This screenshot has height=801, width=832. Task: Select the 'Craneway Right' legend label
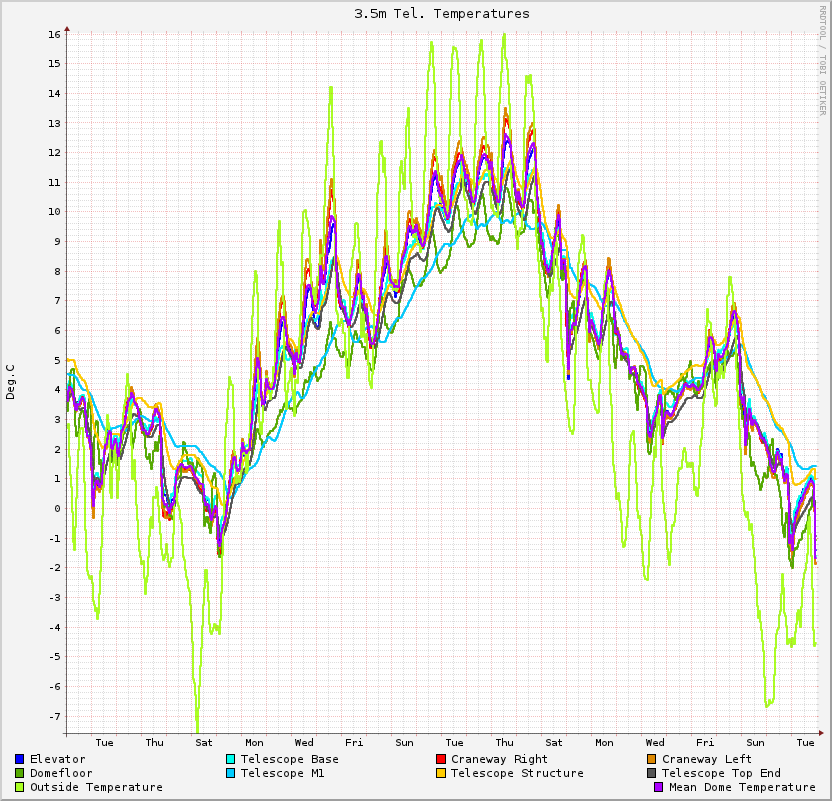pyautogui.click(x=499, y=759)
